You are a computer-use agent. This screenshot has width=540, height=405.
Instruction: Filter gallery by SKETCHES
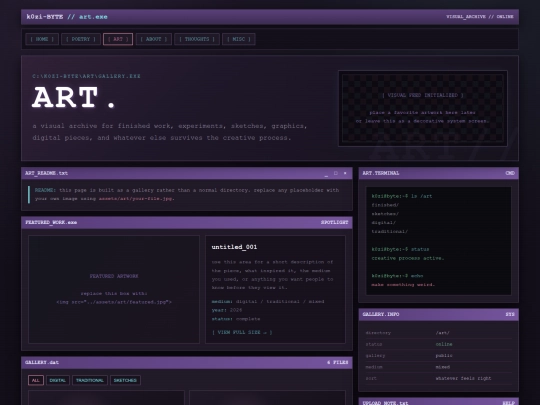pyautogui.click(x=125, y=380)
